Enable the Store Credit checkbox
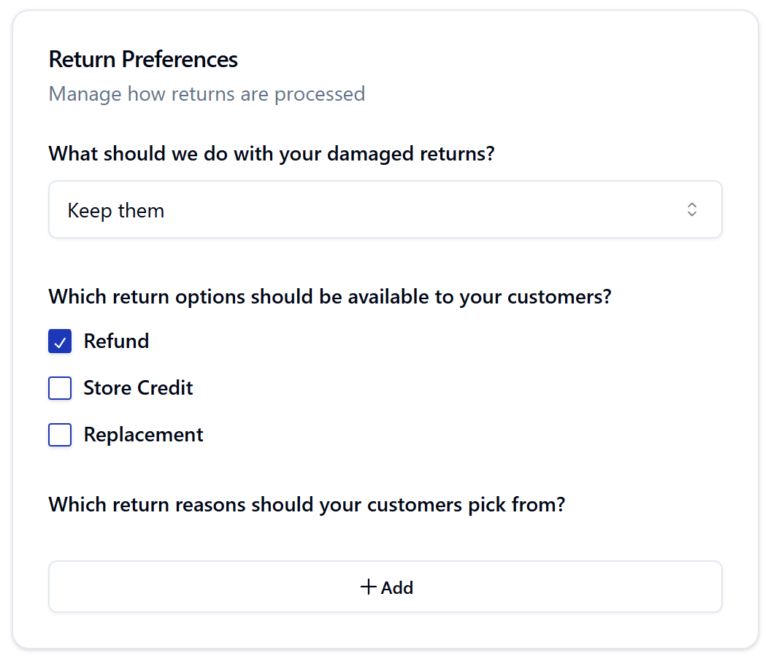768x661 pixels. pos(60,388)
